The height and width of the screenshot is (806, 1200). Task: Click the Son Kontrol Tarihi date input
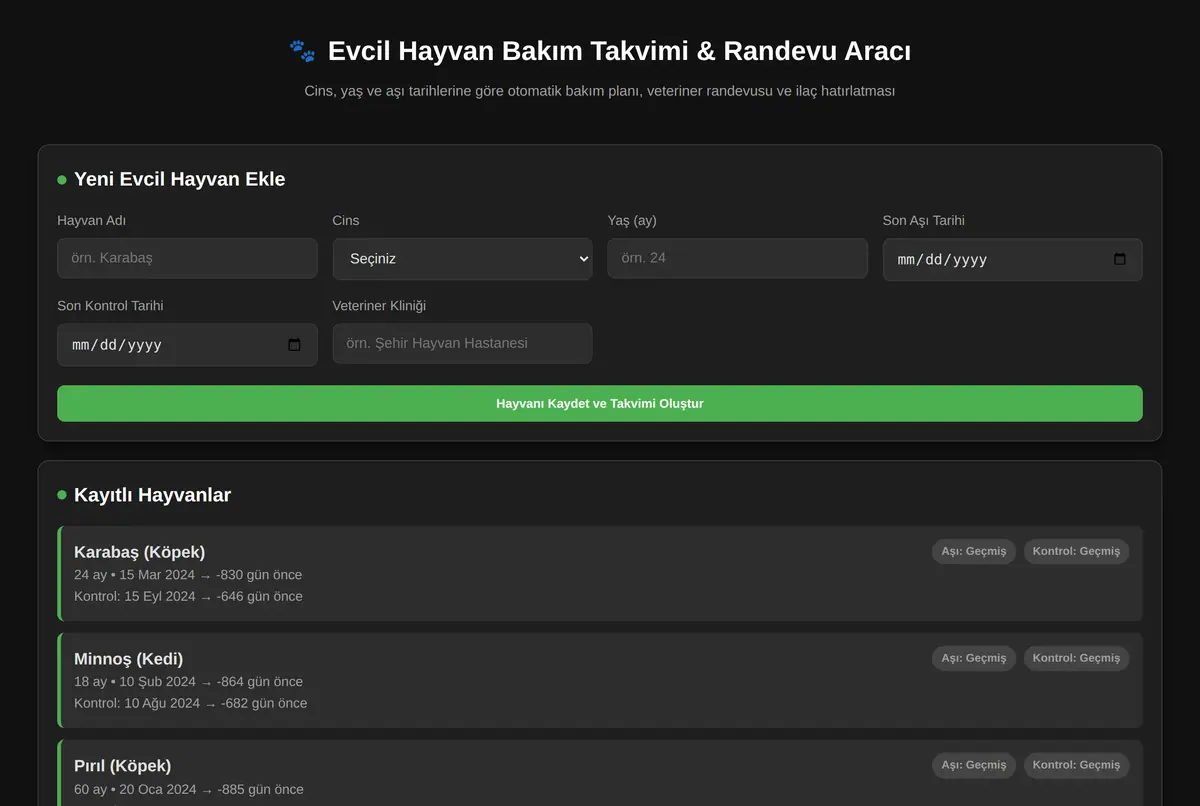click(187, 345)
